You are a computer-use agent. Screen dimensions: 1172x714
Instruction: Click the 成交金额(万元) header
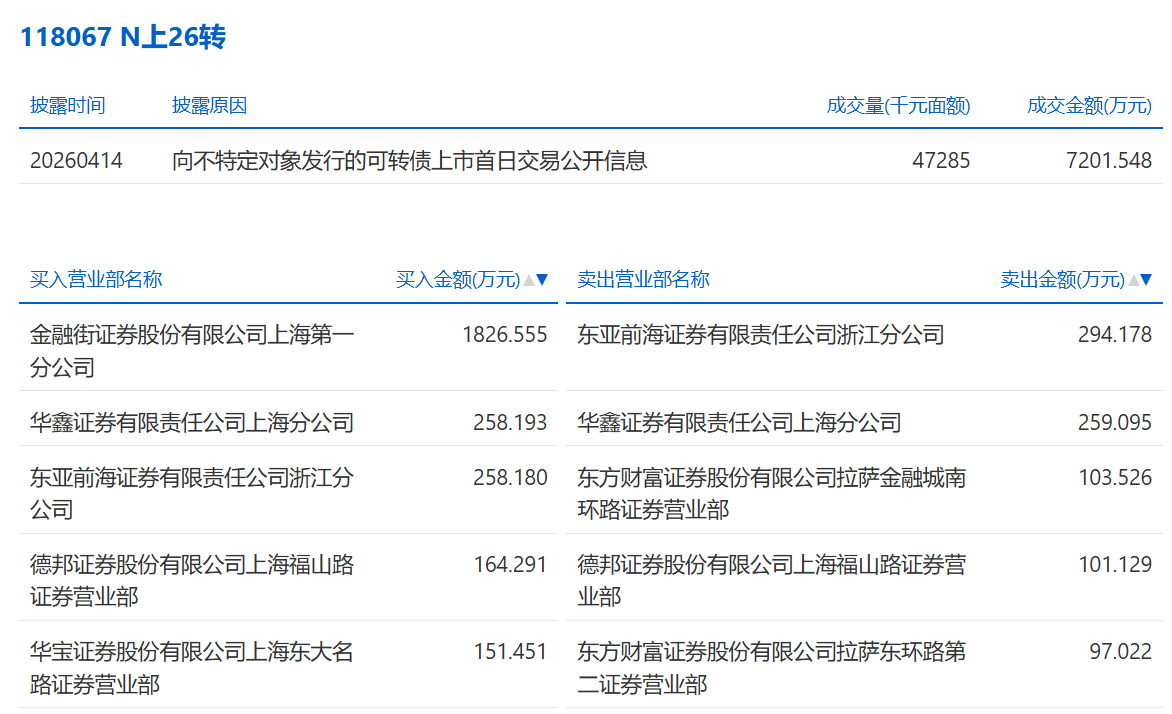(x=1089, y=106)
